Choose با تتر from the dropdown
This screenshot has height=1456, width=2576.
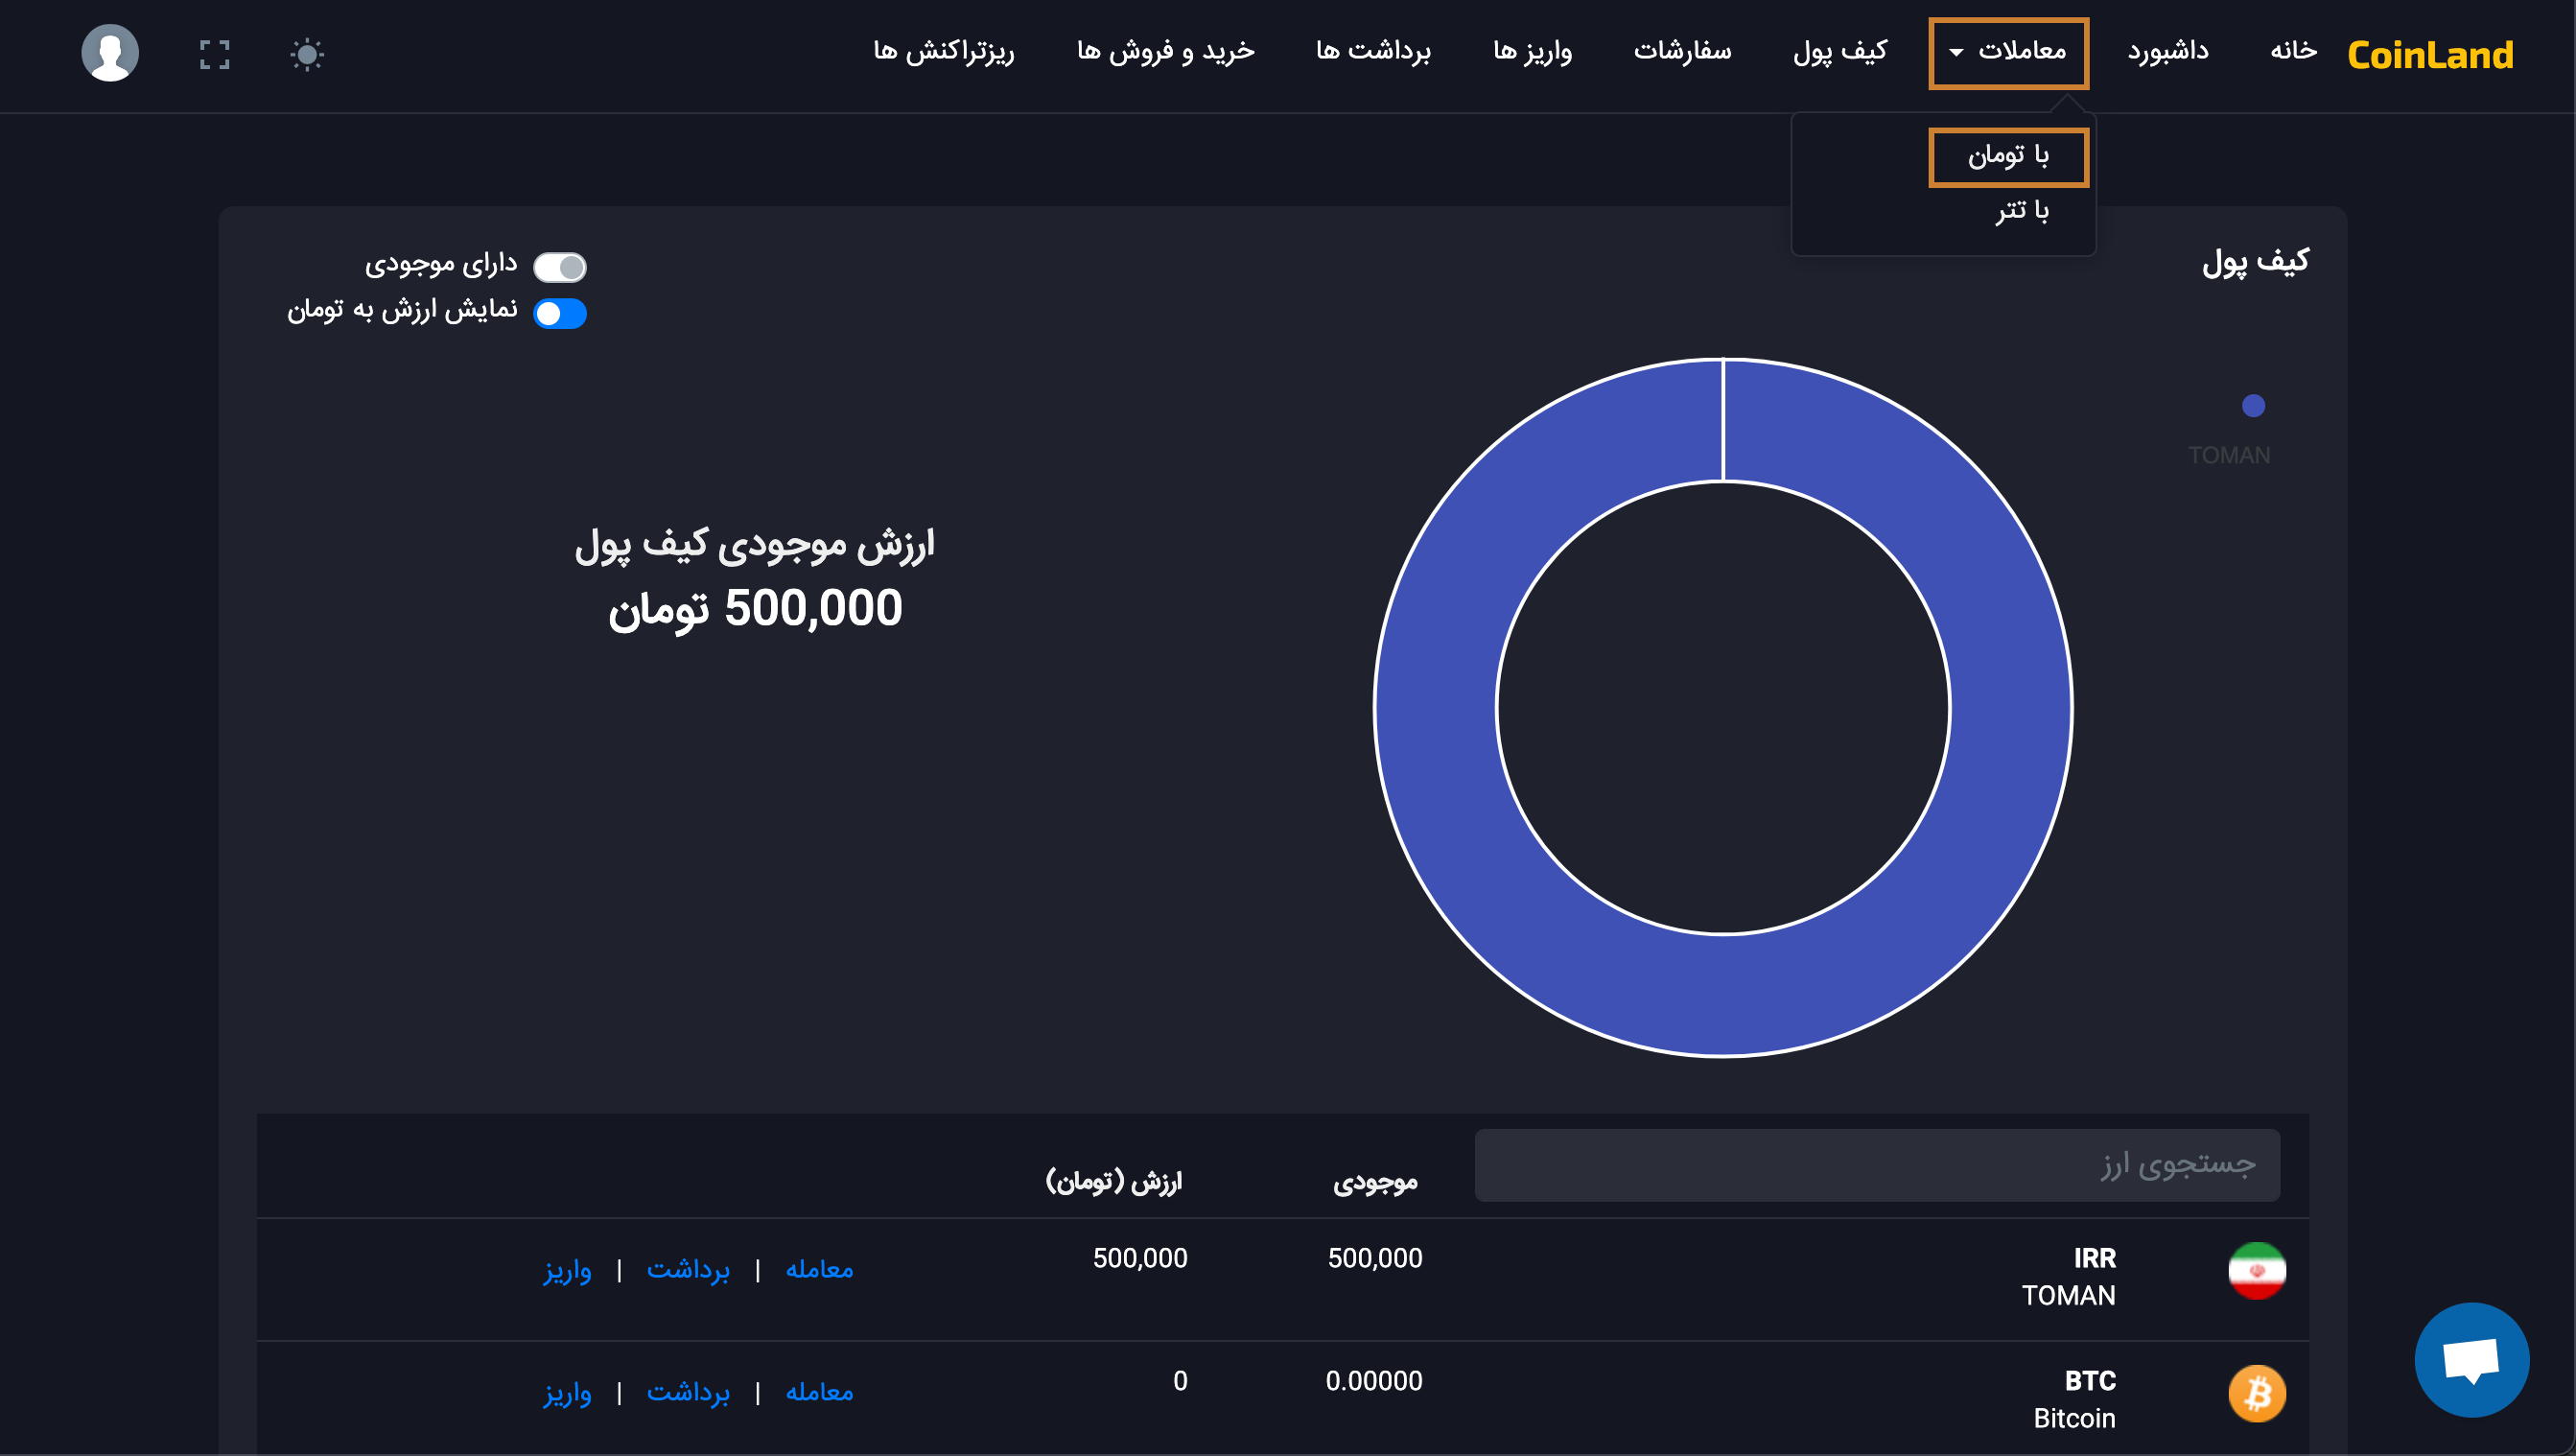(x=2022, y=212)
